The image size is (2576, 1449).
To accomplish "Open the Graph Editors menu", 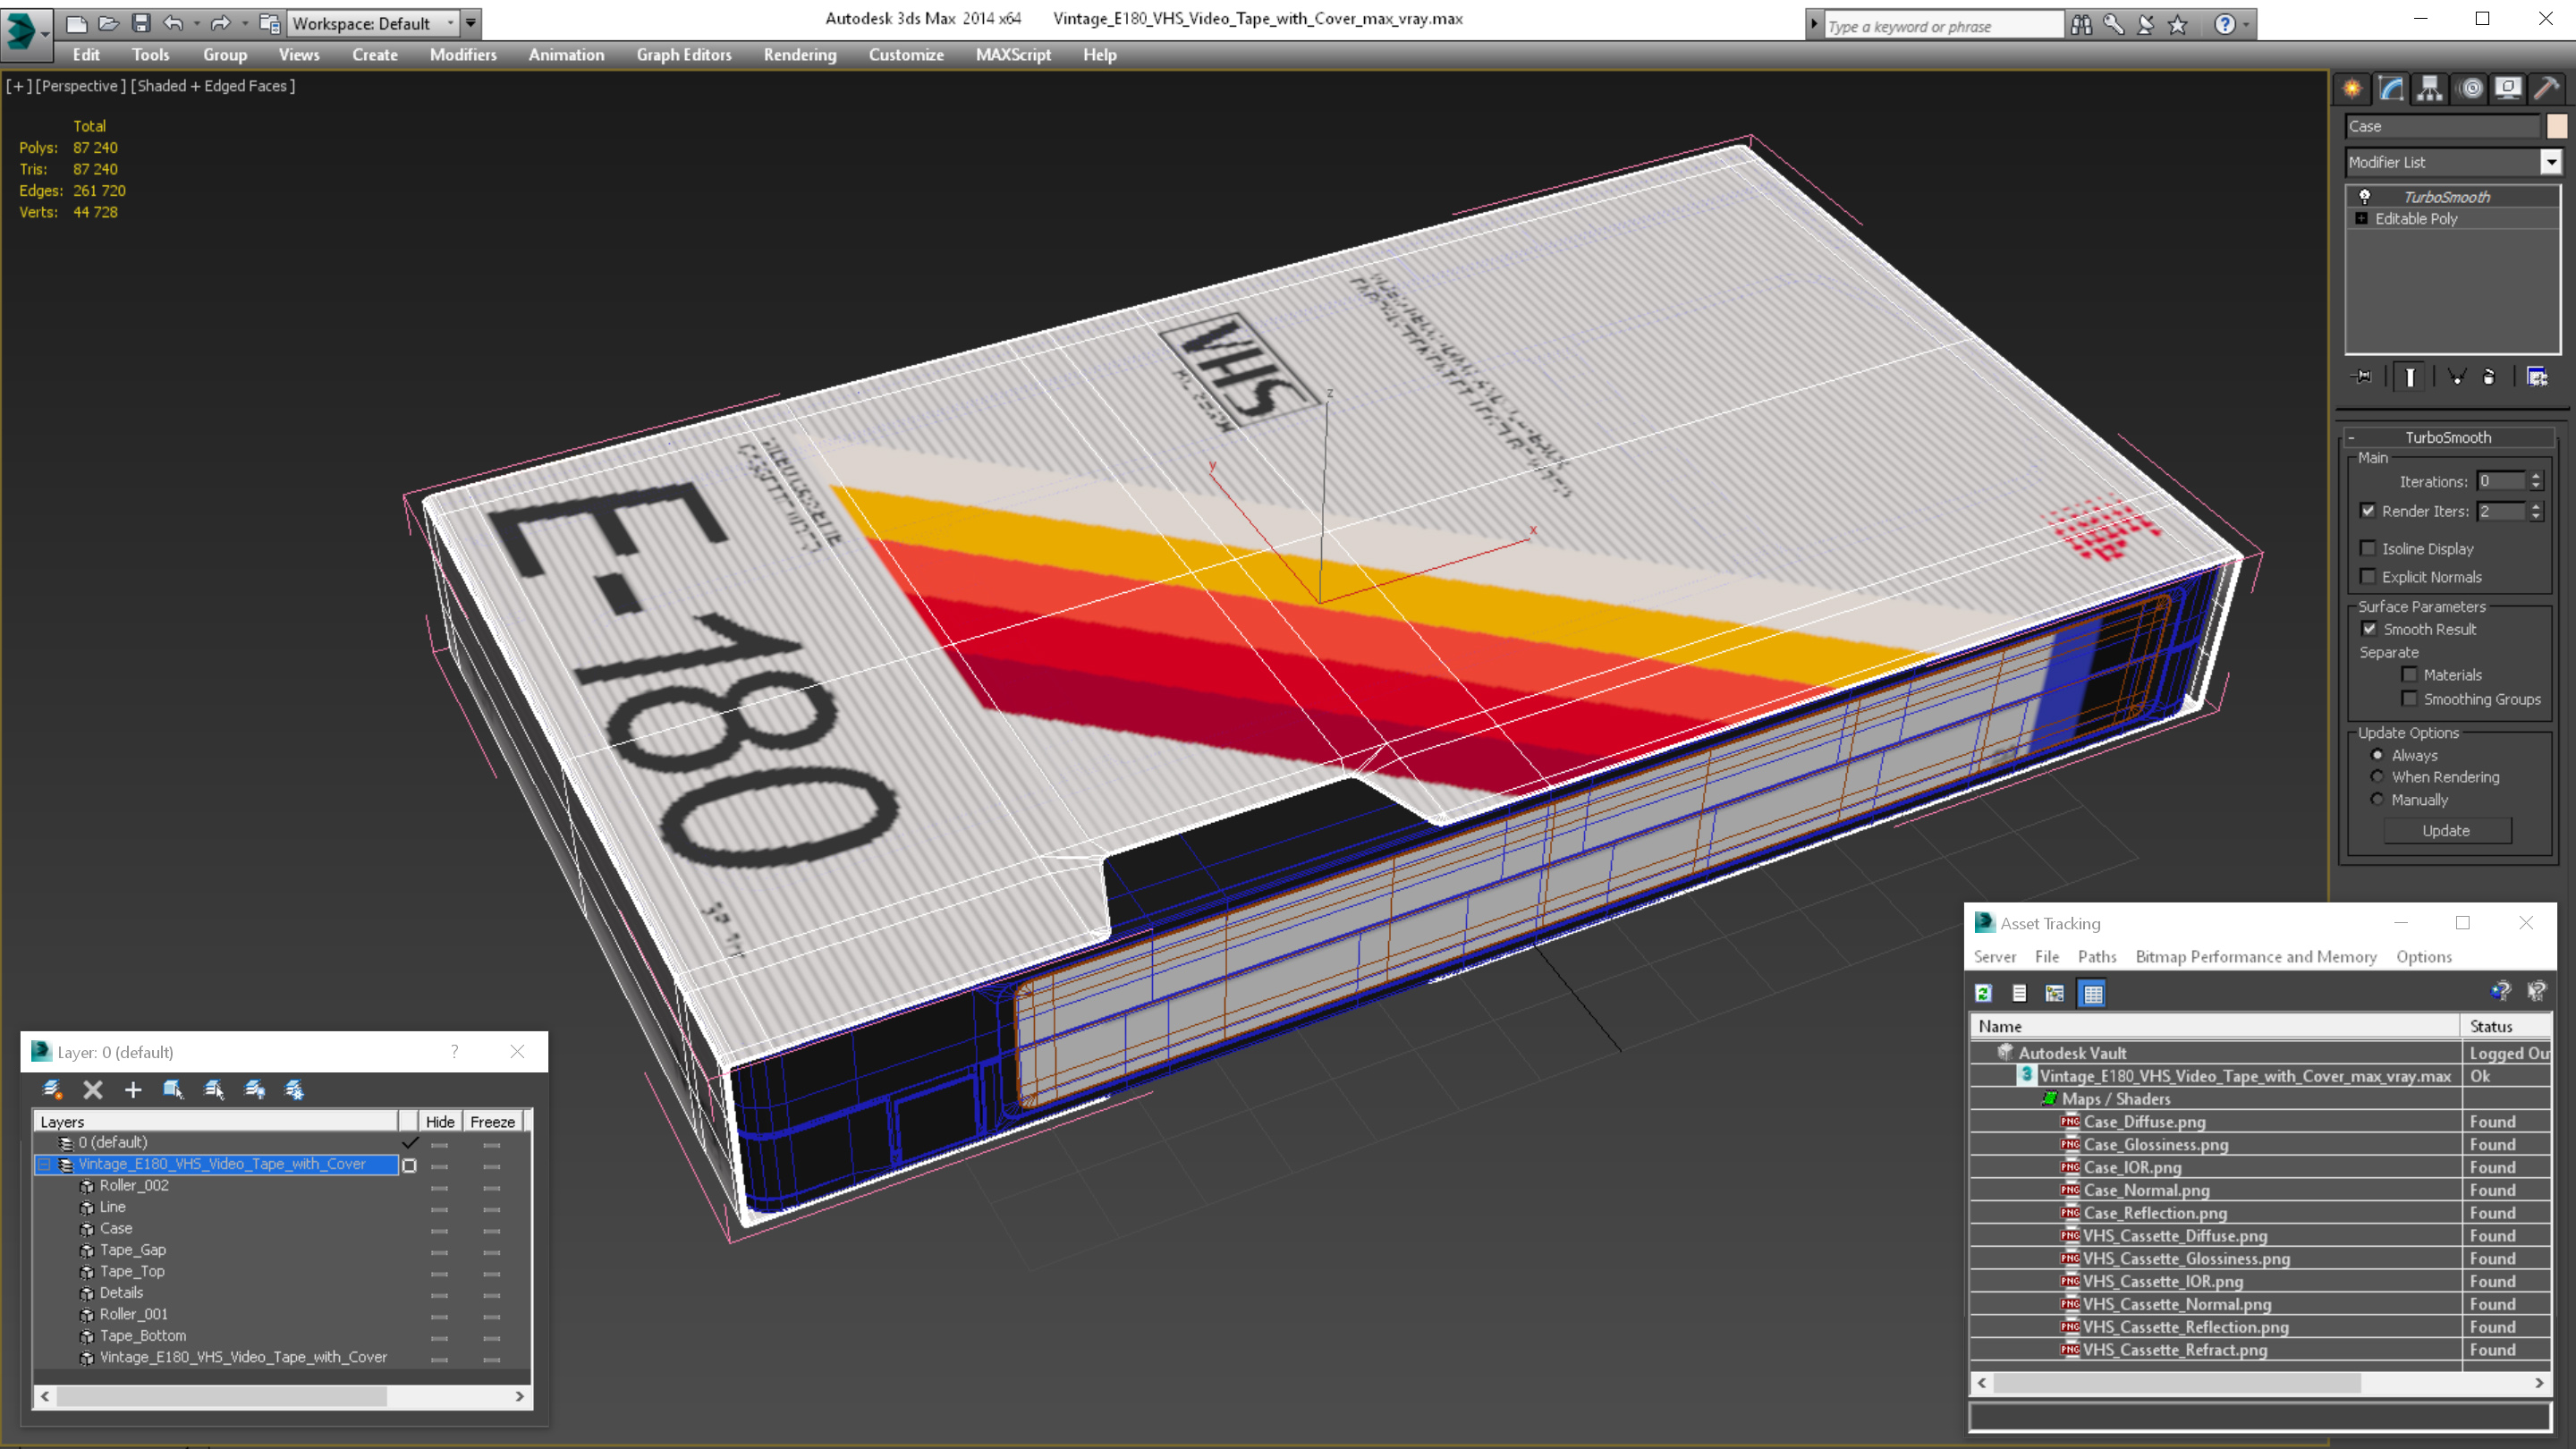I will pos(684,55).
